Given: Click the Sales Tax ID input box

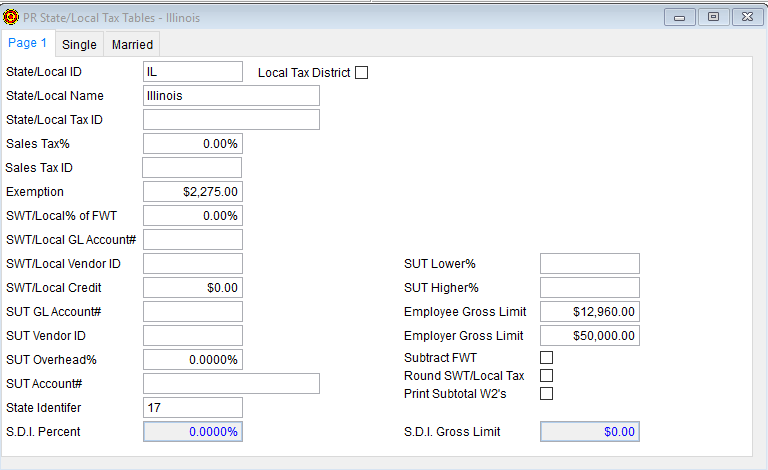Looking at the screenshot, I should [192, 167].
